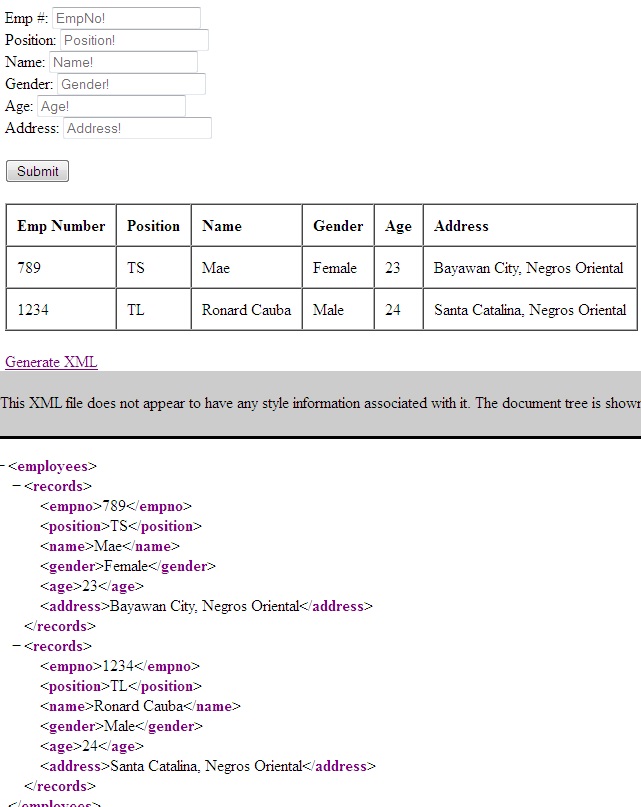Select table cell TS
Screen dimensions: 641x807
click(153, 268)
